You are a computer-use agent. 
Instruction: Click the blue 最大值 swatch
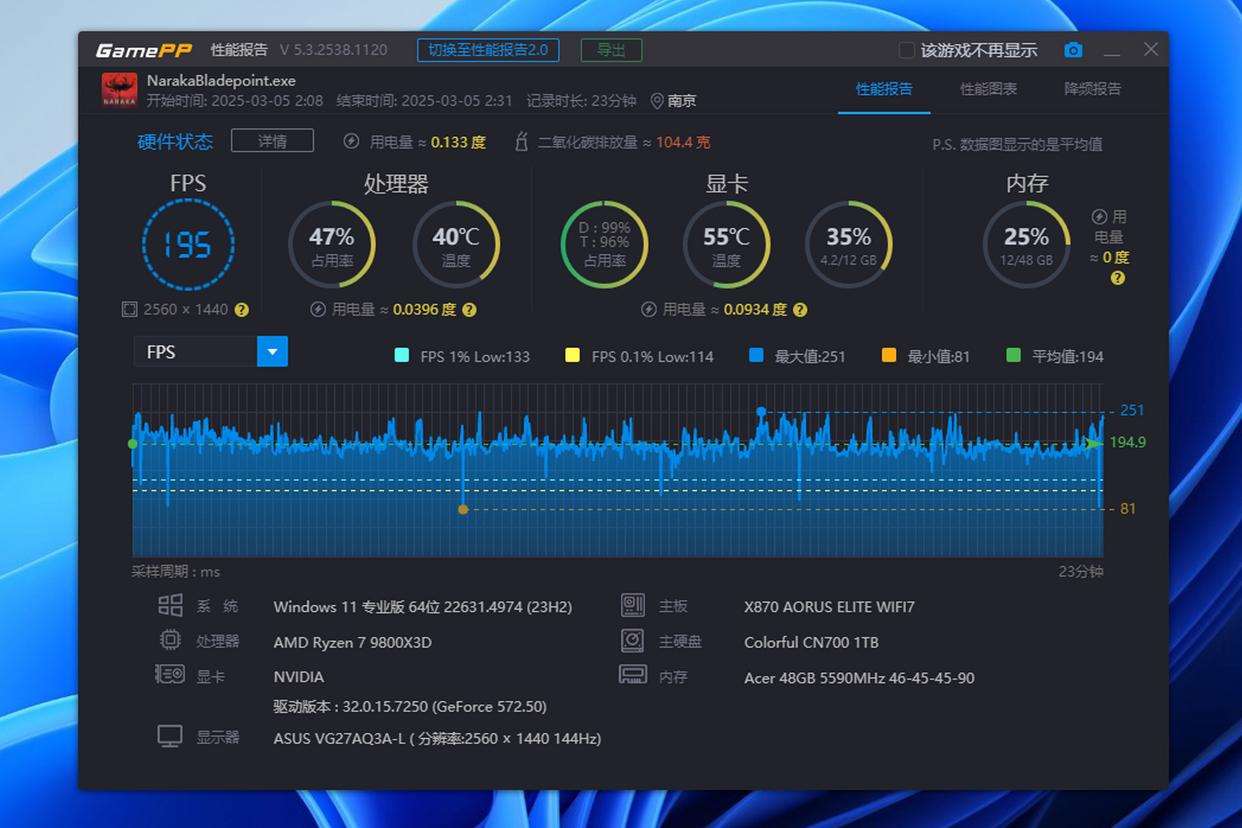(756, 355)
